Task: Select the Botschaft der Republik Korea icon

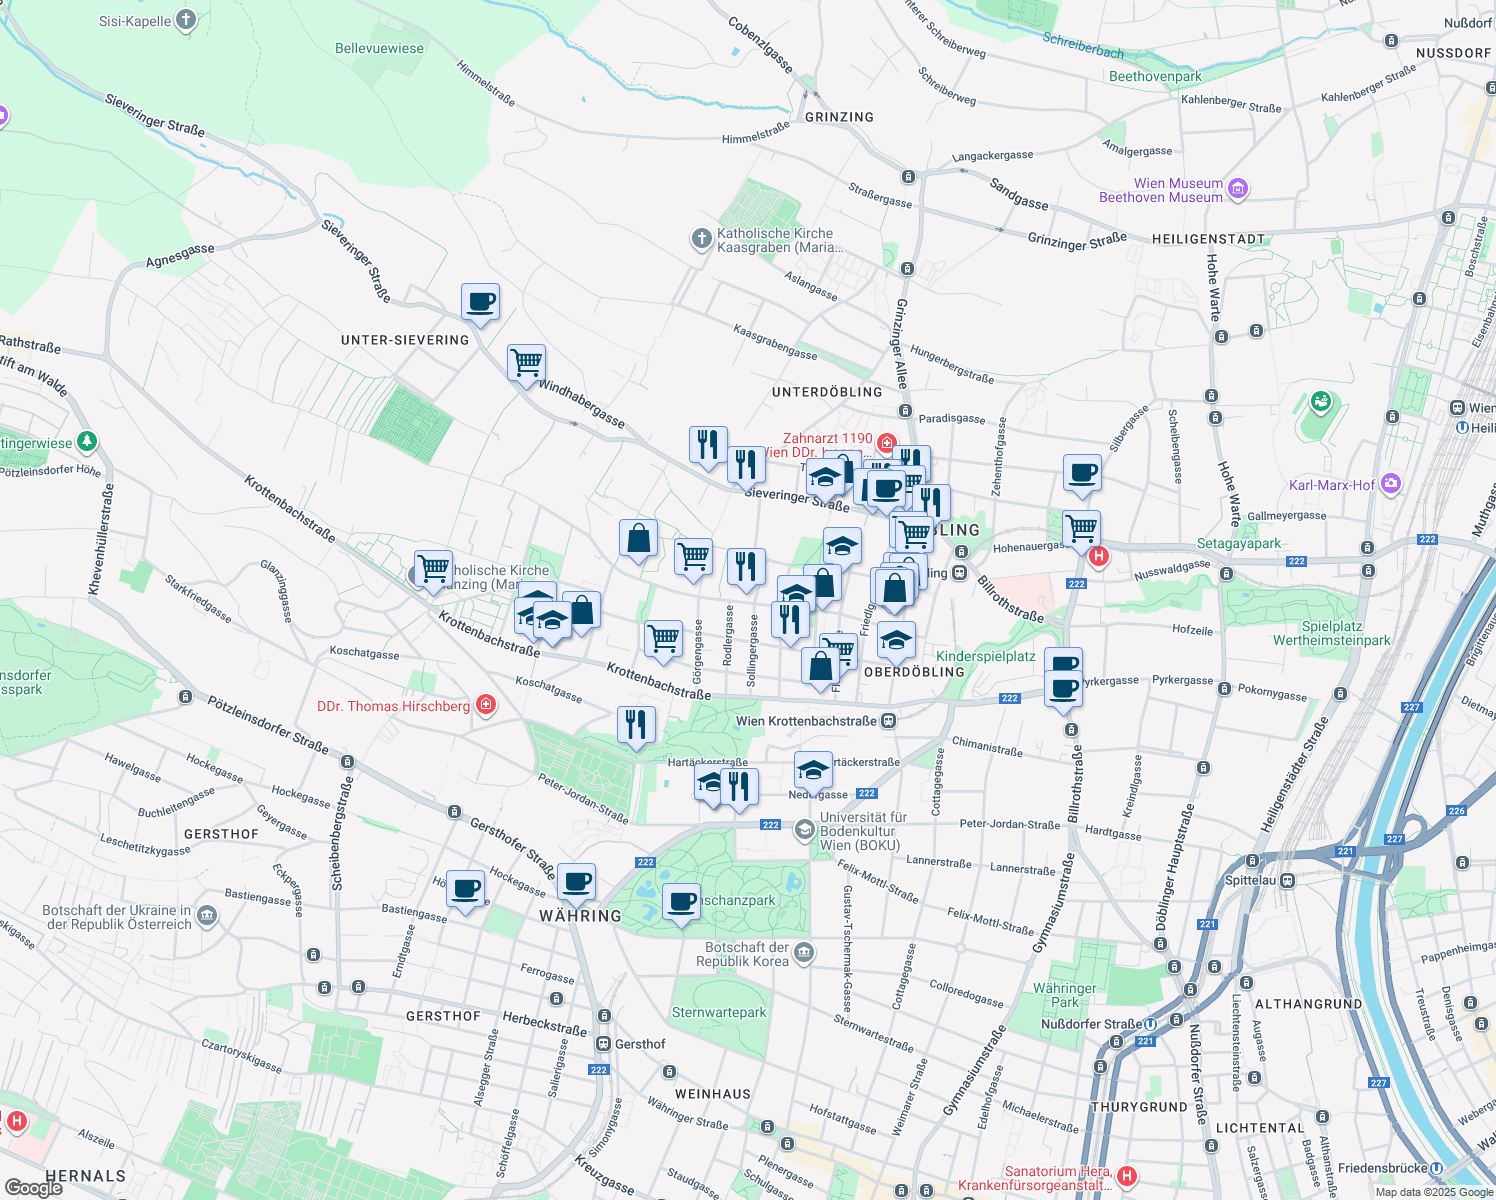Action: coord(805,953)
